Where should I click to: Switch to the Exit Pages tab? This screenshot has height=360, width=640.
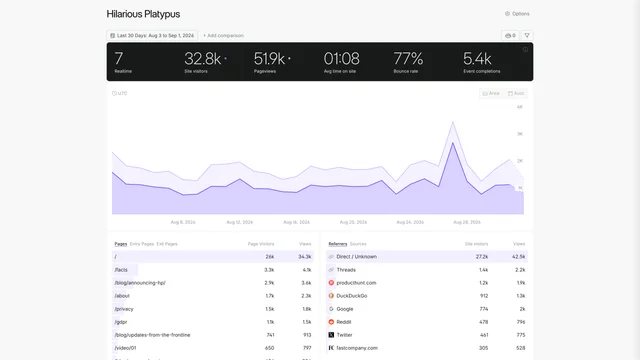pos(167,244)
